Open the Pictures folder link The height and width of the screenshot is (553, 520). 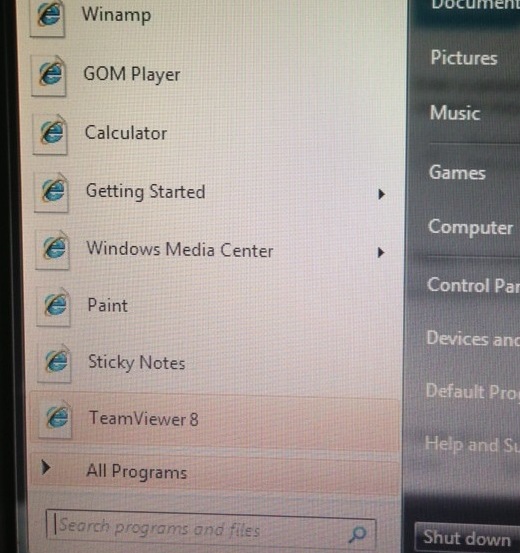[464, 58]
